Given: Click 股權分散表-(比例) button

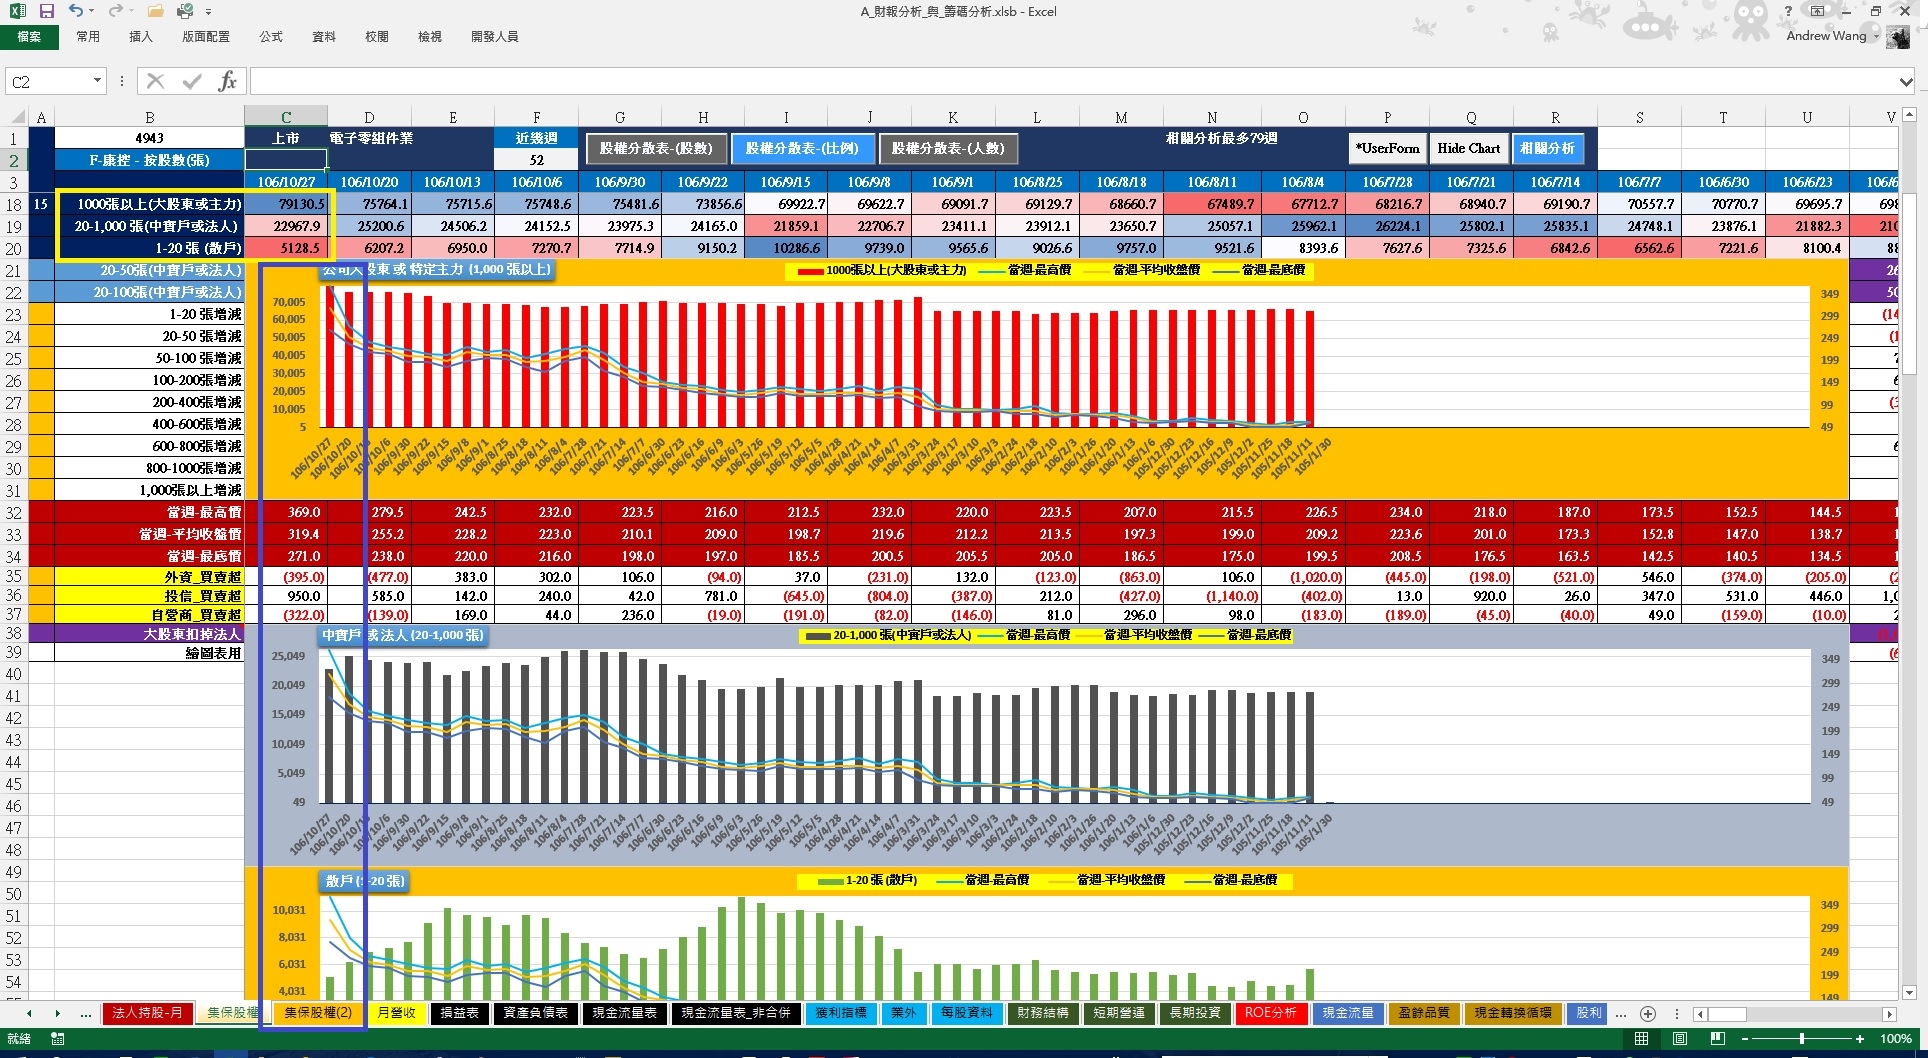Looking at the screenshot, I should tap(802, 148).
